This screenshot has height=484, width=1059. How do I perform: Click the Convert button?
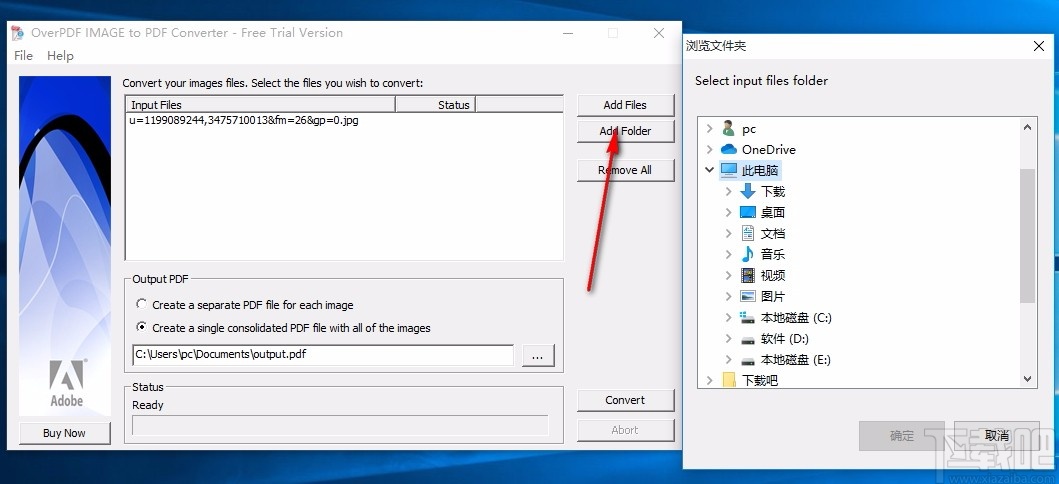(x=625, y=400)
